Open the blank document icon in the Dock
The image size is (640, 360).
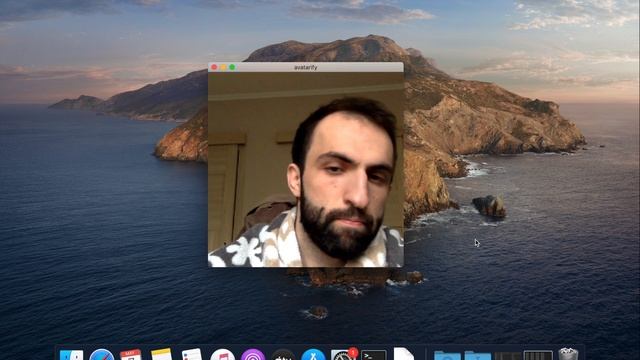(x=404, y=354)
